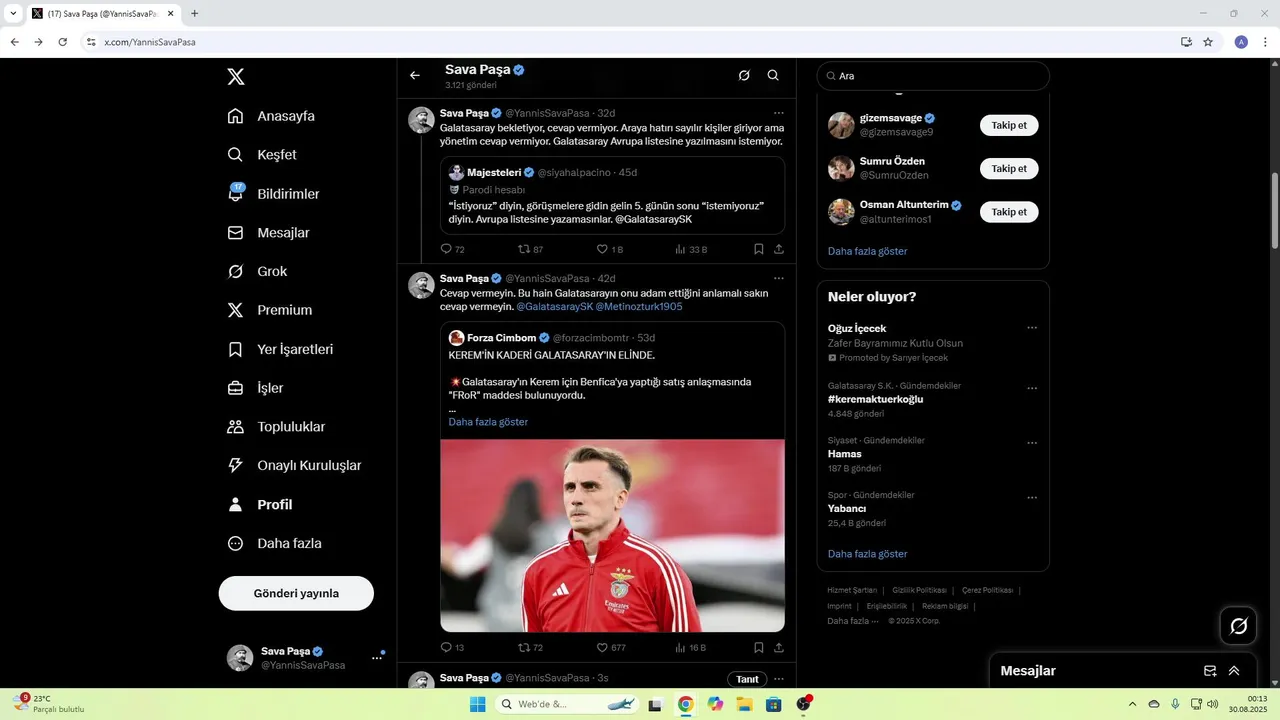The image size is (1280, 720).
Task: Open Chrome profile avatar menu
Action: pos(1241,42)
